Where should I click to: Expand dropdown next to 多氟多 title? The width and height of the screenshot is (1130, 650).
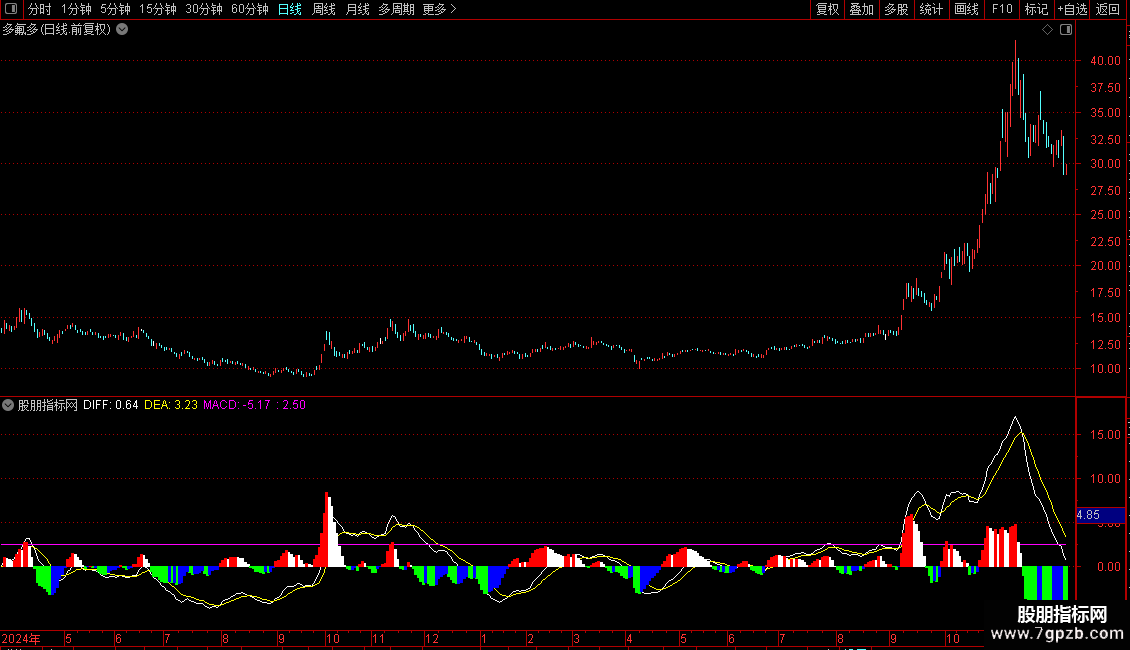pyautogui.click(x=123, y=30)
